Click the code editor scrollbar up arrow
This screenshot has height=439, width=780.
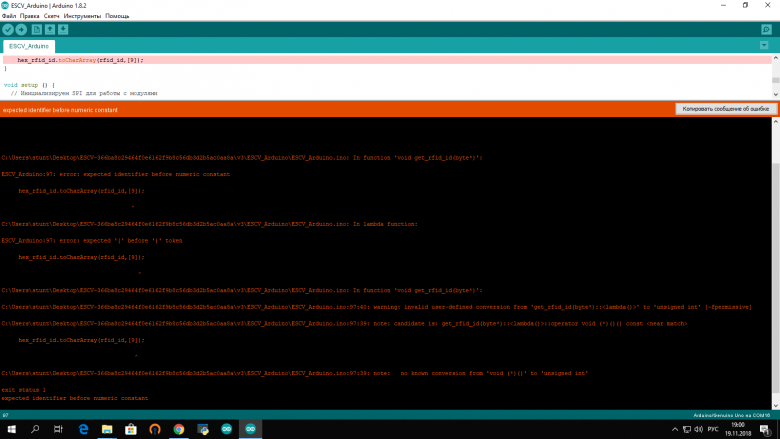[776, 58]
